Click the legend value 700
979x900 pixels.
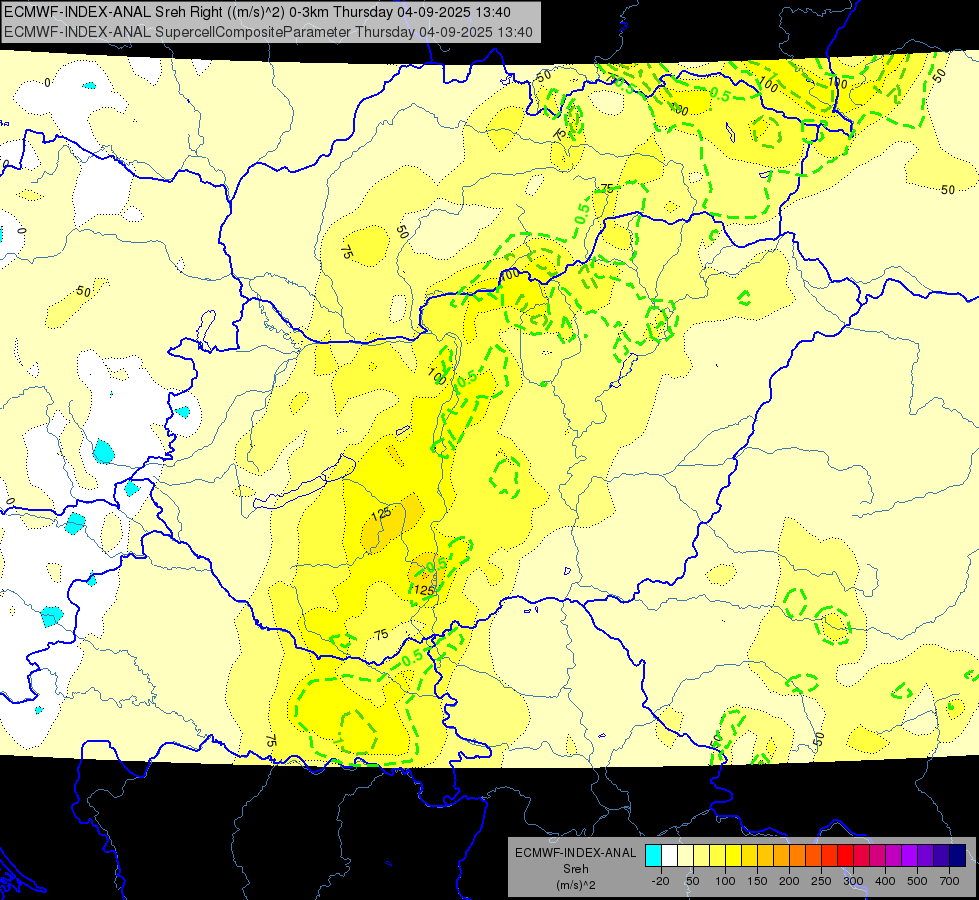(x=950, y=881)
